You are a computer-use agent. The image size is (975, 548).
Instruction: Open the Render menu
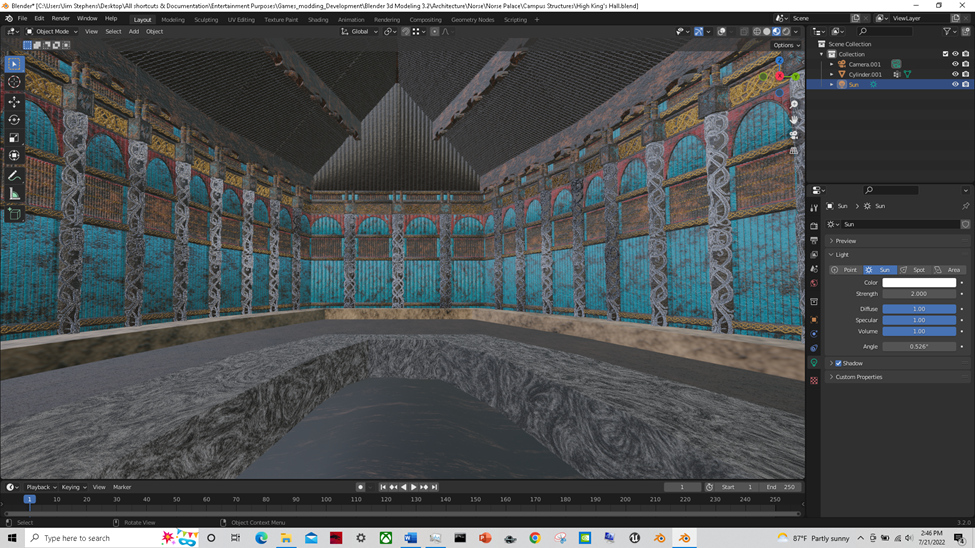coord(60,18)
